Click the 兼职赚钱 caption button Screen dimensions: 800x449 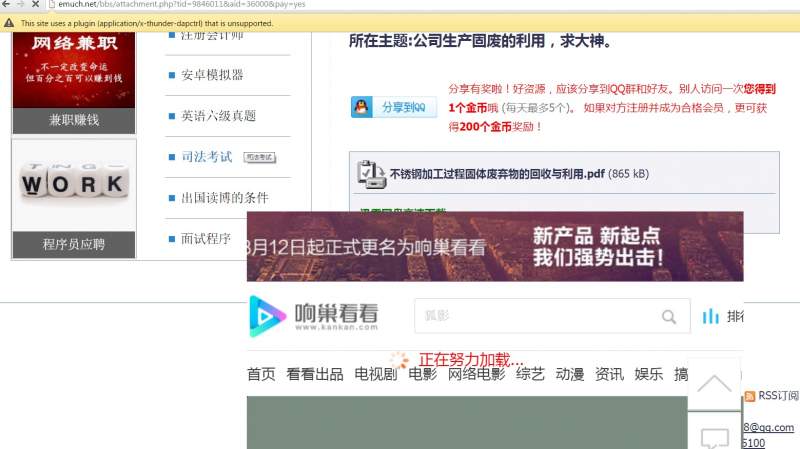74,120
